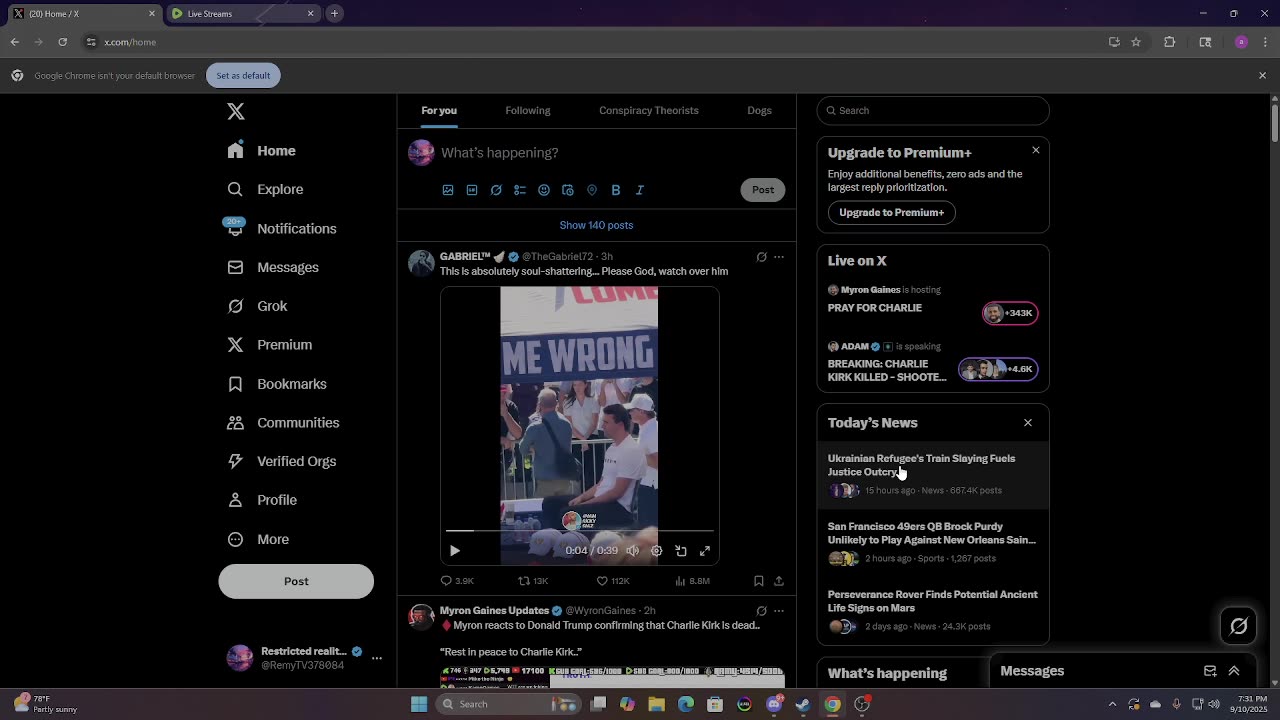
Task: Click the X search box
Action: coord(933,110)
